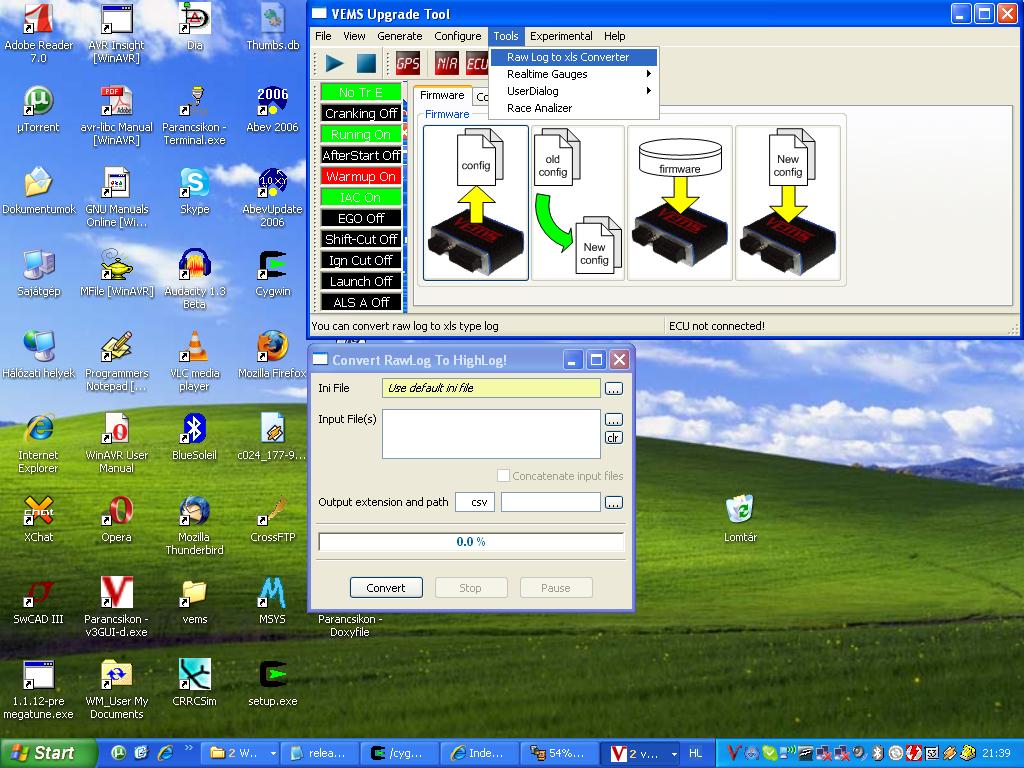Expand the Realtime Gauges submenu
Viewport: 1024px width, 768px height.
pyautogui.click(x=574, y=74)
